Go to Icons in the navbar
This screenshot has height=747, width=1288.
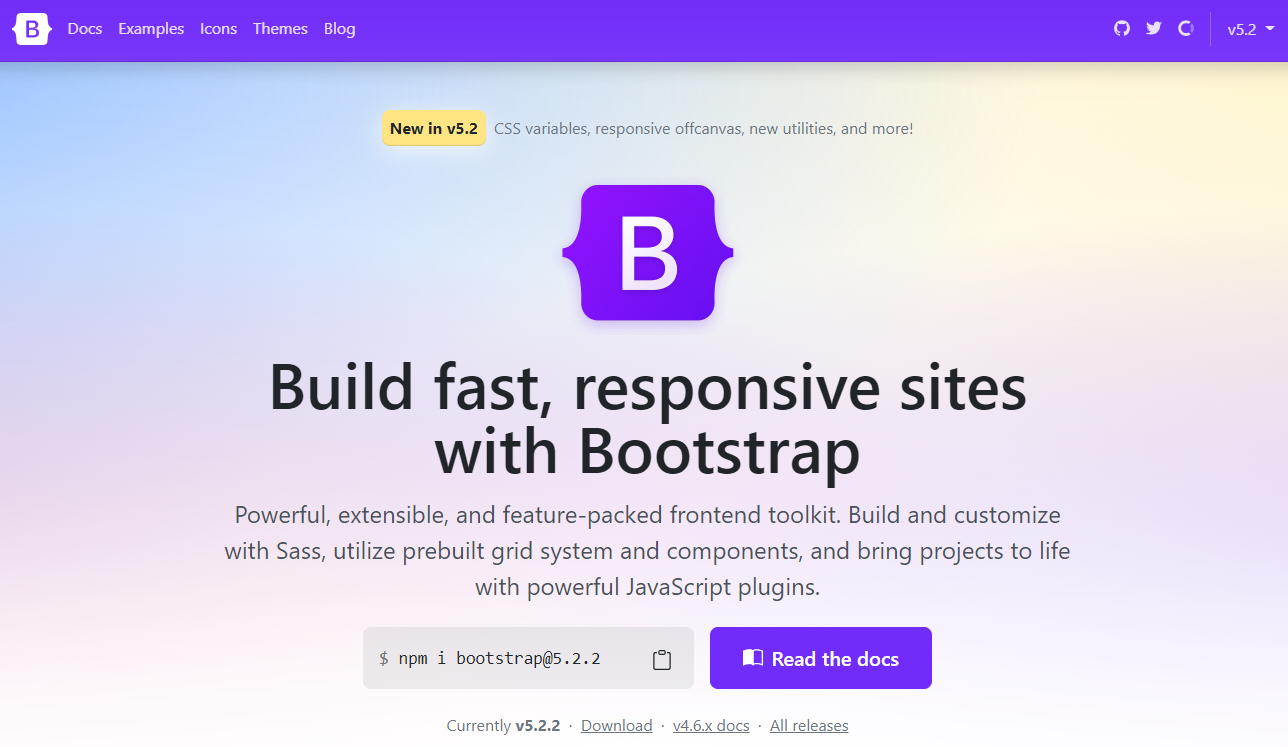[x=218, y=29]
